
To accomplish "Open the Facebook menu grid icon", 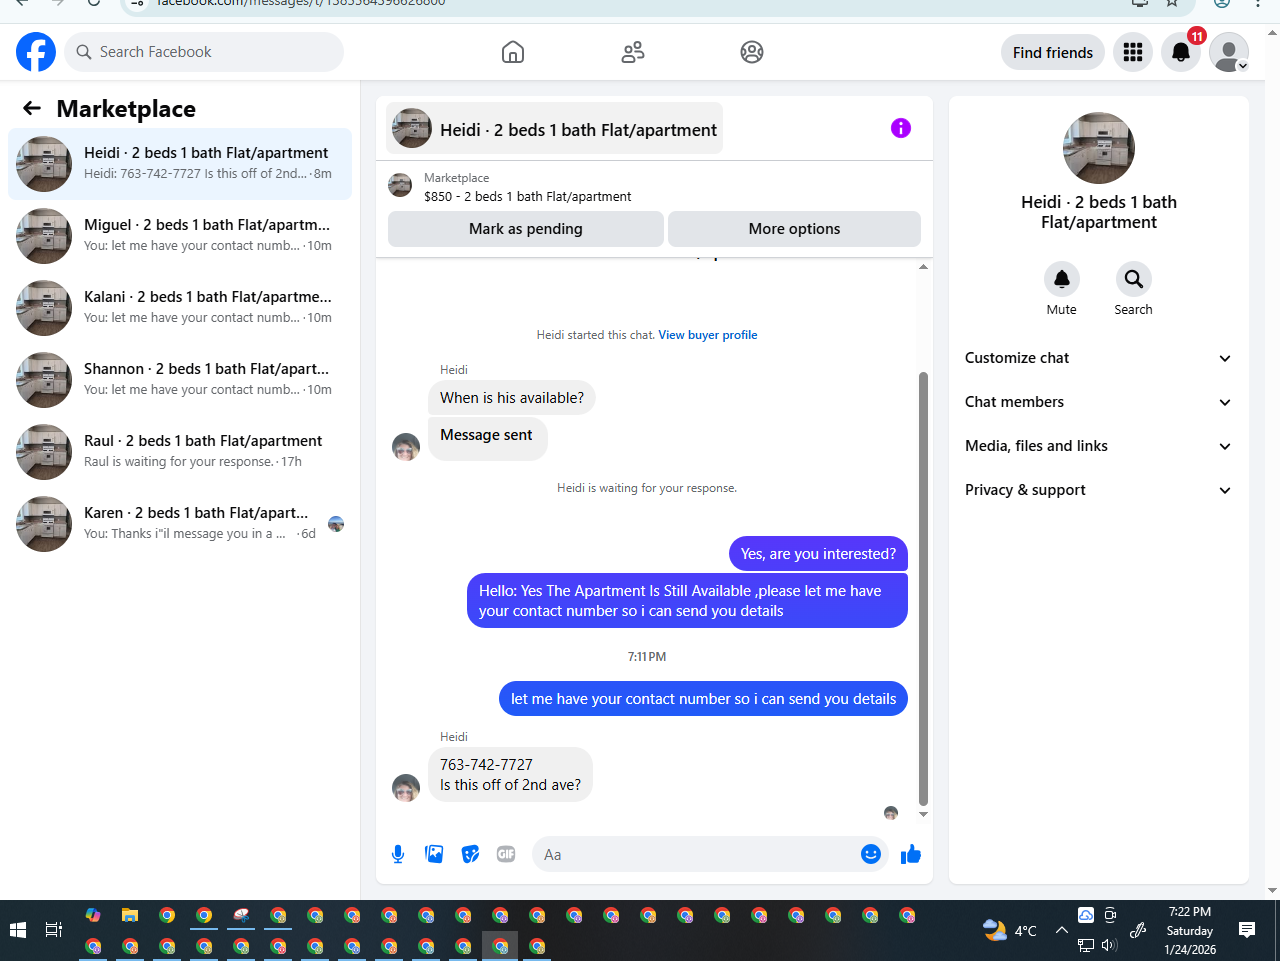I will tap(1133, 52).
